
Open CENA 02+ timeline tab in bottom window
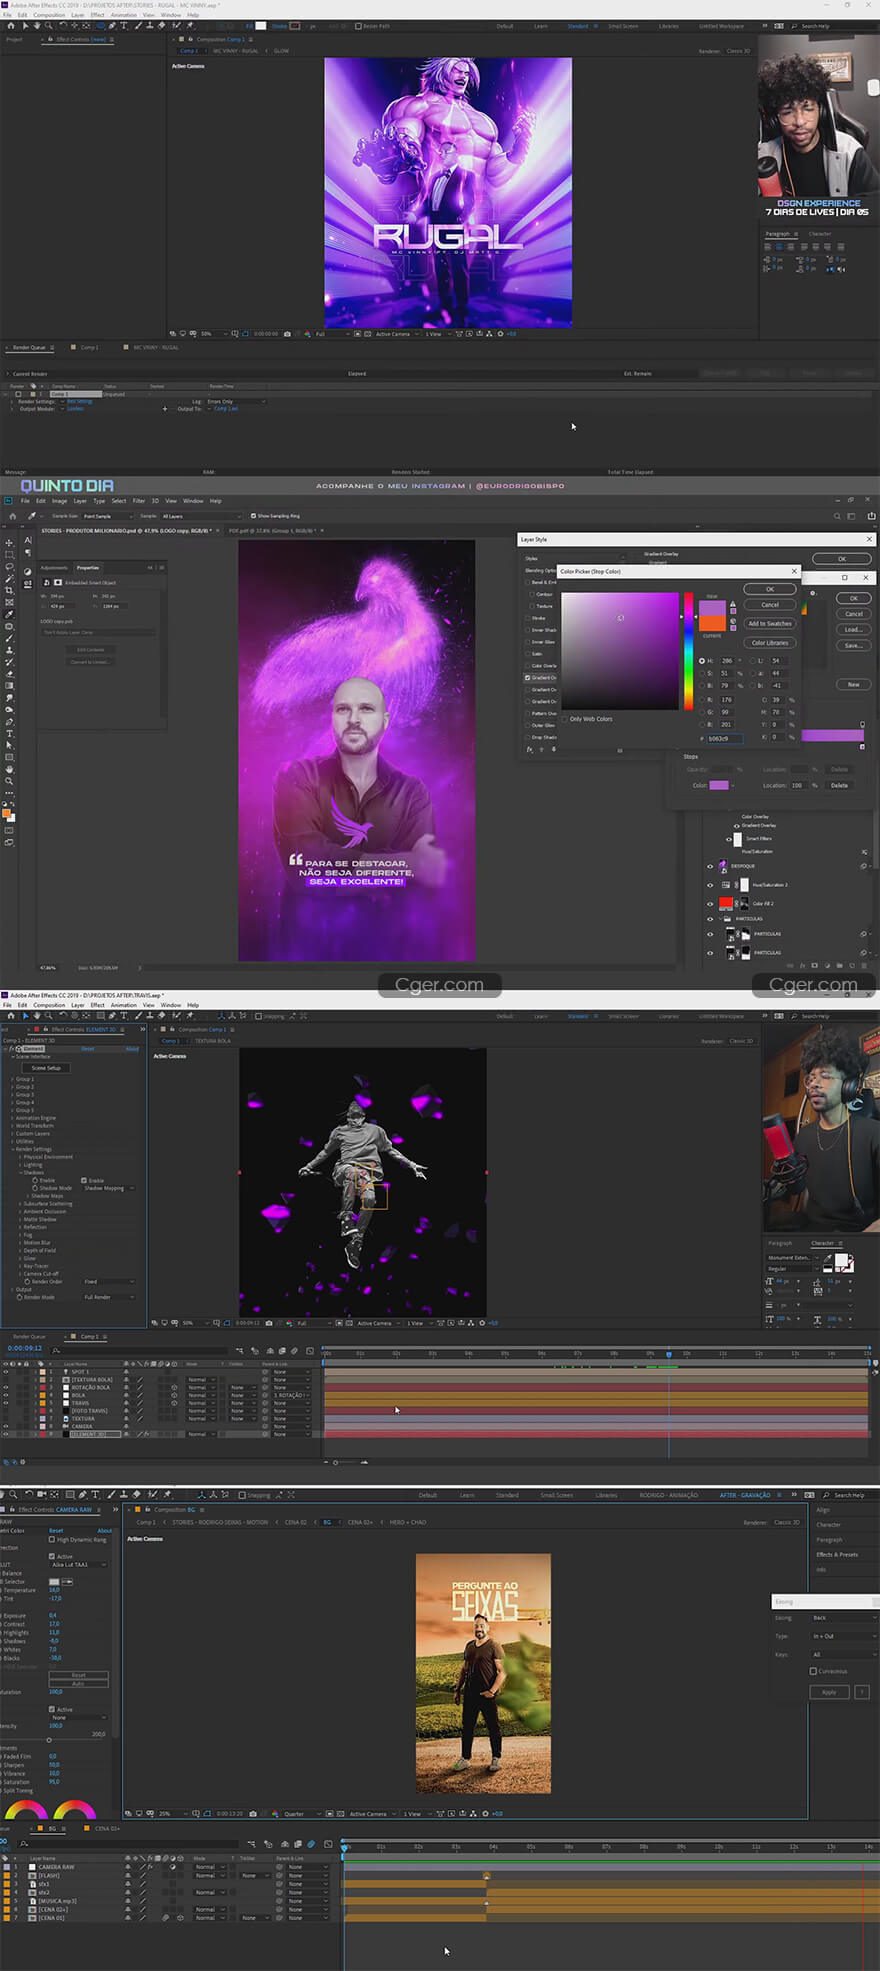click(x=107, y=1828)
